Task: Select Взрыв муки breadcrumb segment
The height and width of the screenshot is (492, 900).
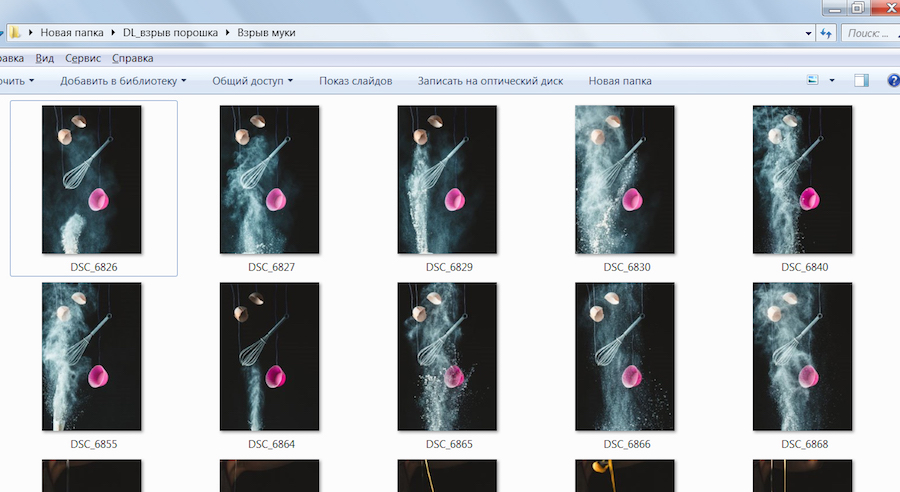Action: click(266, 33)
